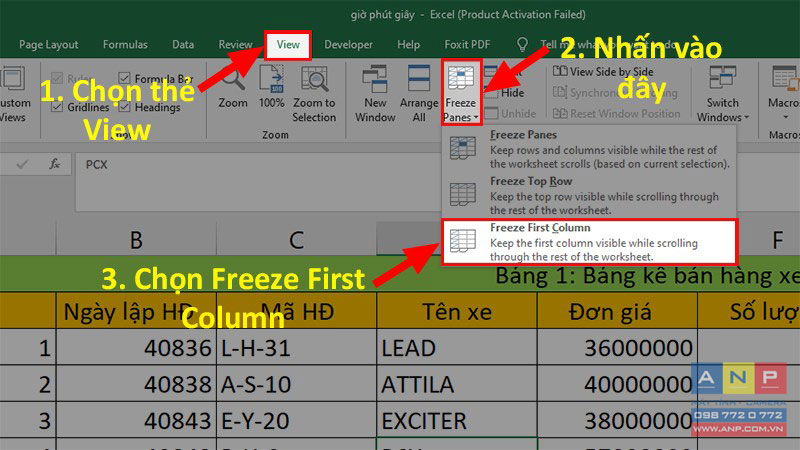The image size is (800, 450).
Task: Toggle the Headings checkbox
Action: pos(124,107)
